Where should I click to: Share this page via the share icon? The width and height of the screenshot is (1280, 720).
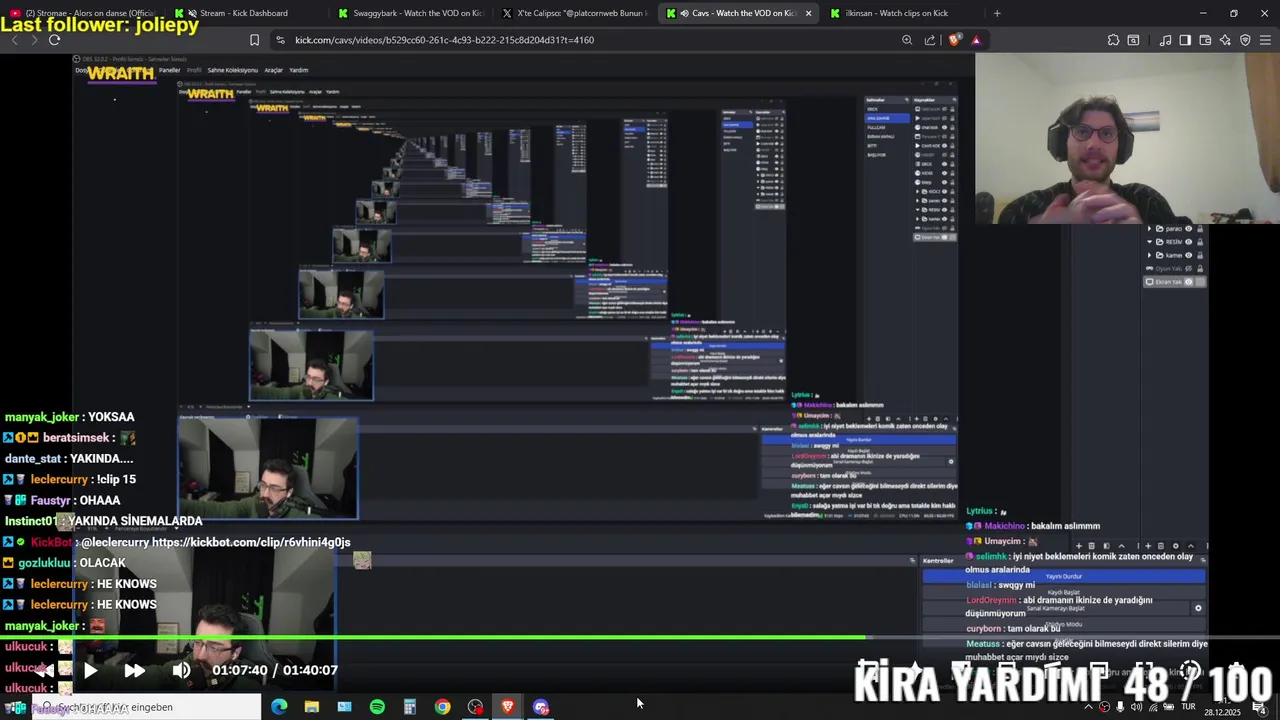pos(930,40)
